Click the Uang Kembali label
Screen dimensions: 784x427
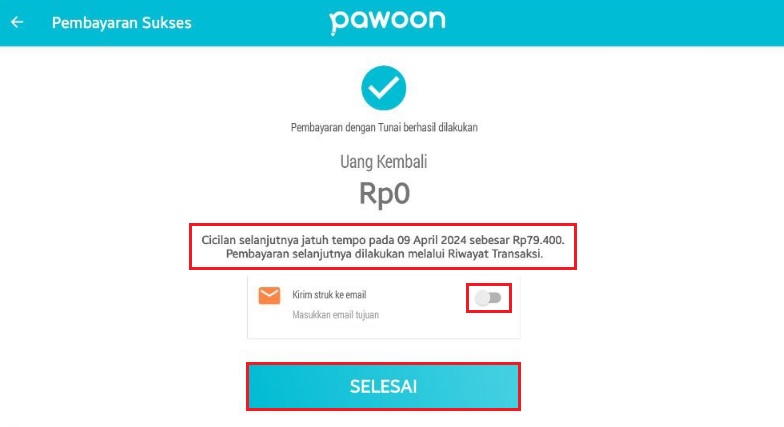click(x=384, y=162)
